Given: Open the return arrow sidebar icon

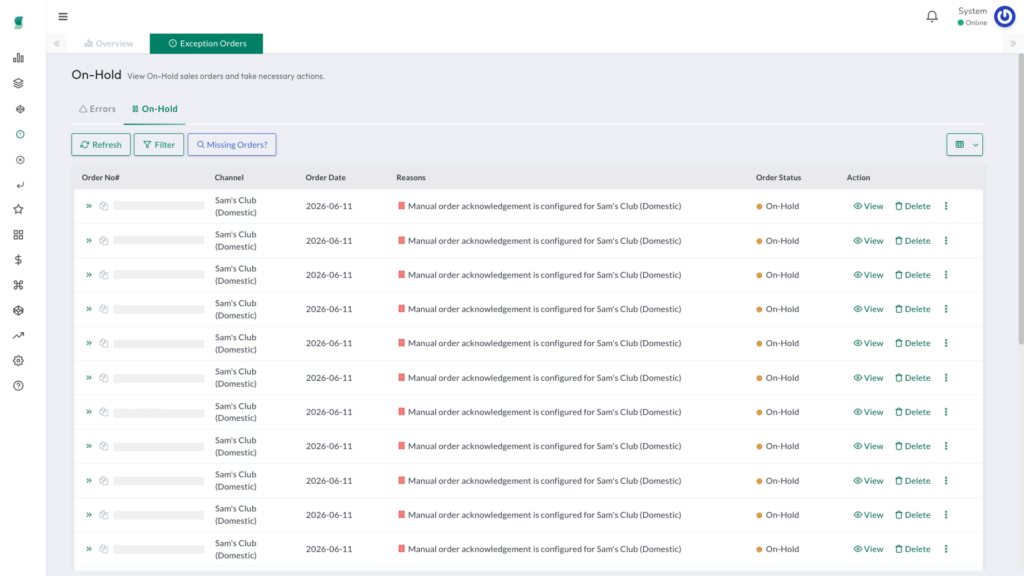Looking at the screenshot, I should 20,185.
